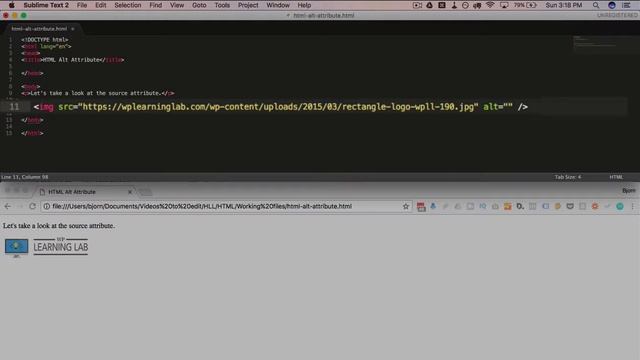This screenshot has height=360, width=640.
Task: Open the Goto menu
Action: 199,5
